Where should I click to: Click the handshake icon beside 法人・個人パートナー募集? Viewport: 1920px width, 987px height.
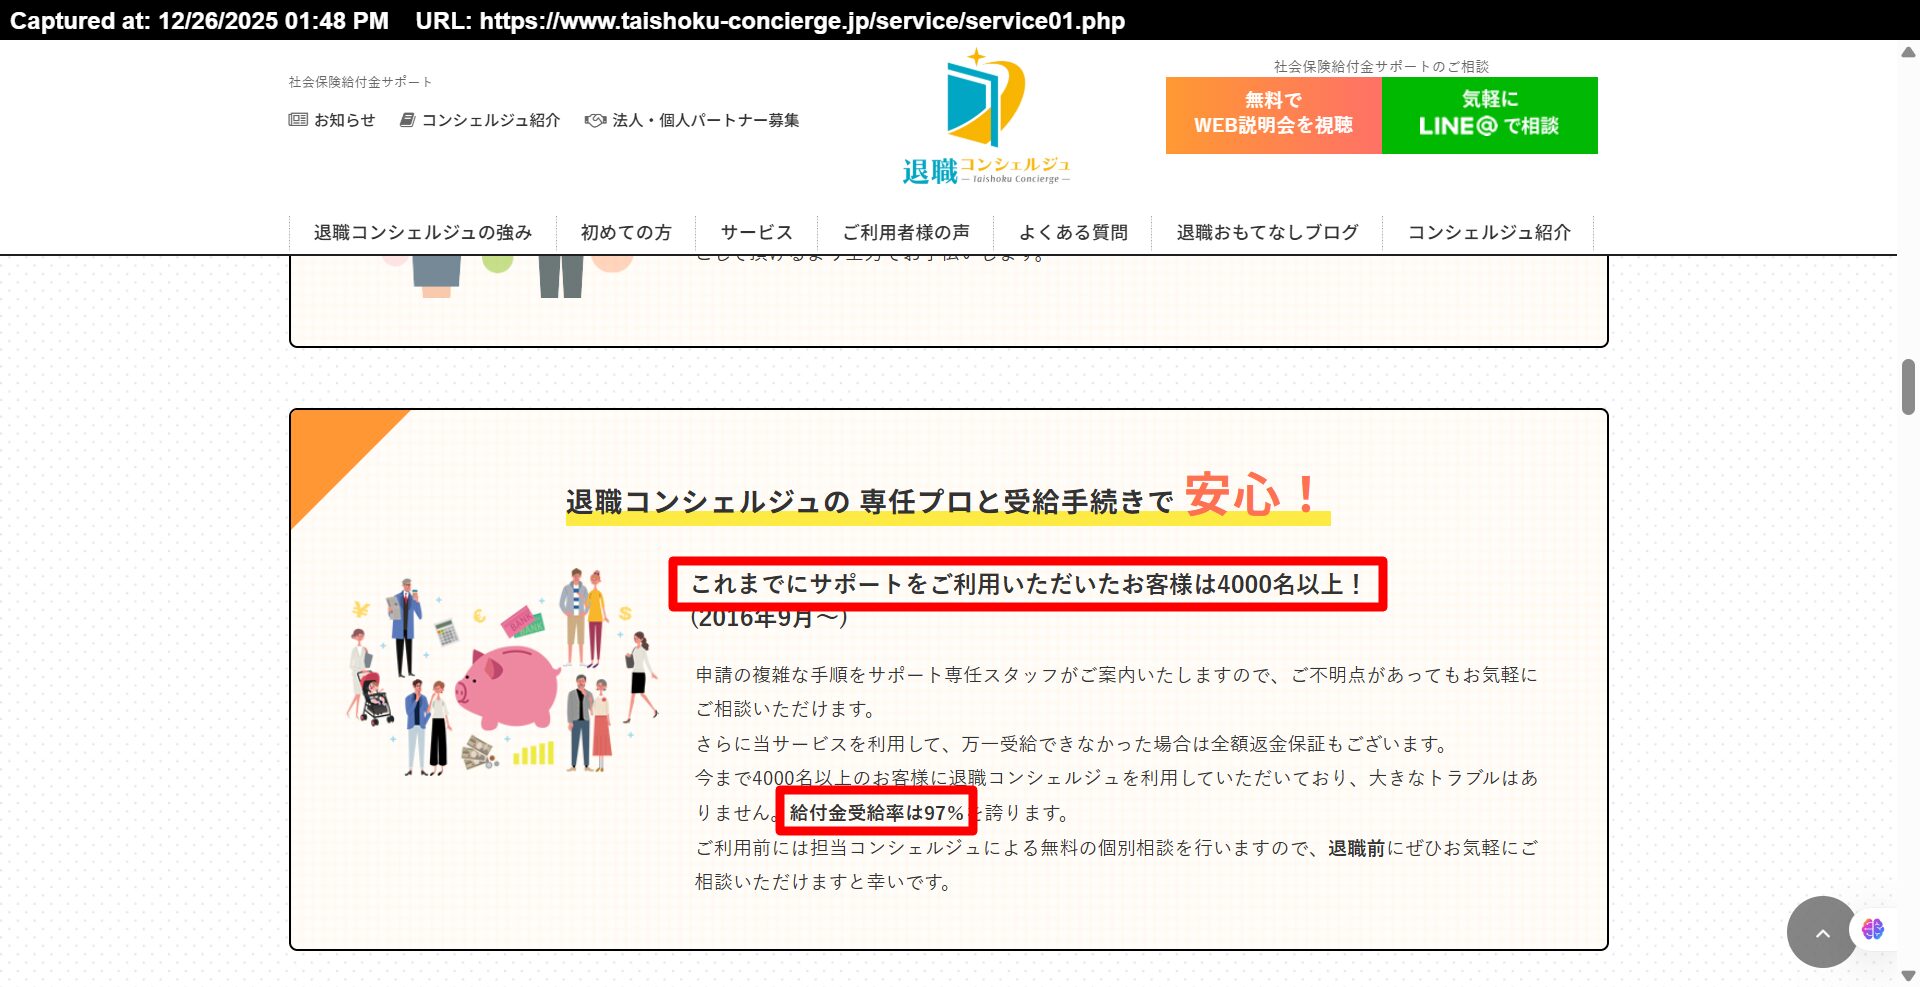point(595,120)
